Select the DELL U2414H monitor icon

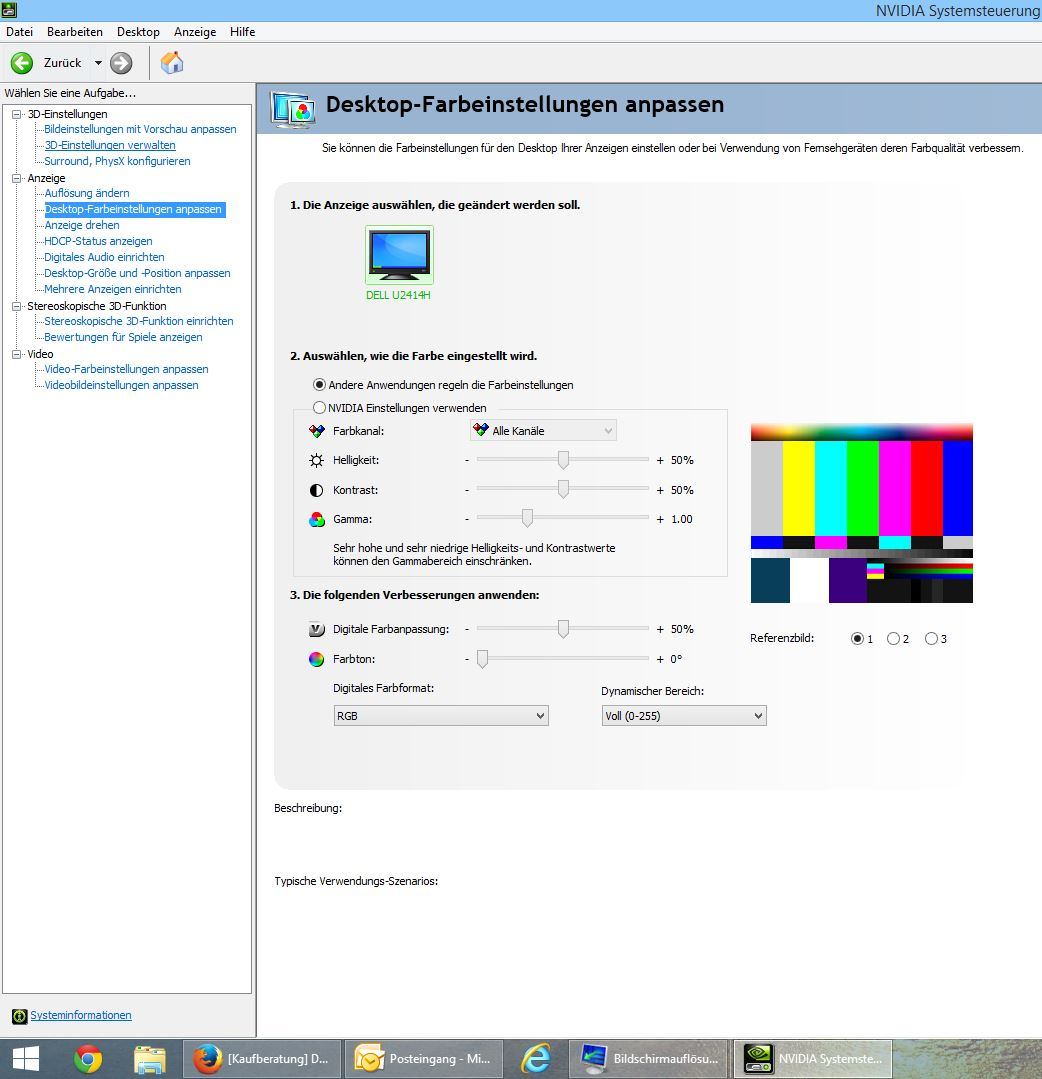[x=399, y=255]
